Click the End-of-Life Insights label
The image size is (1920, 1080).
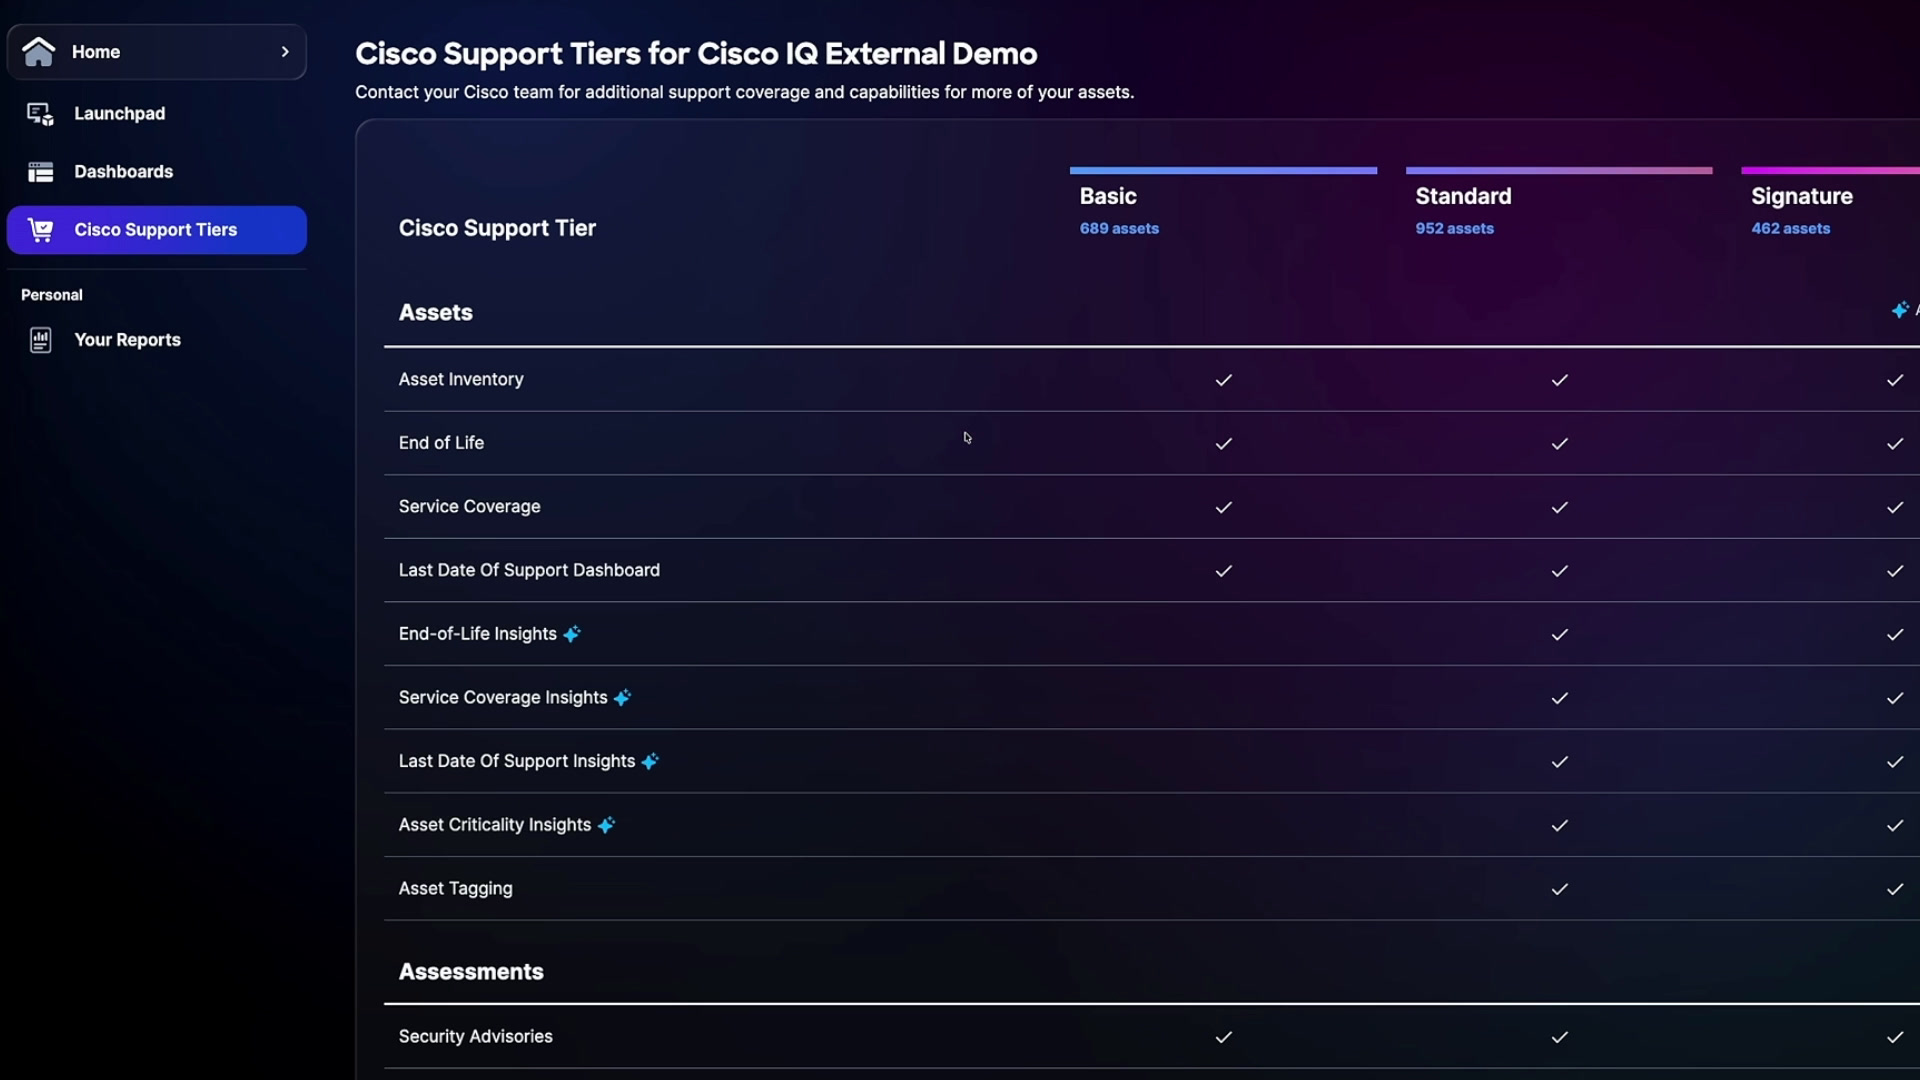tap(478, 634)
